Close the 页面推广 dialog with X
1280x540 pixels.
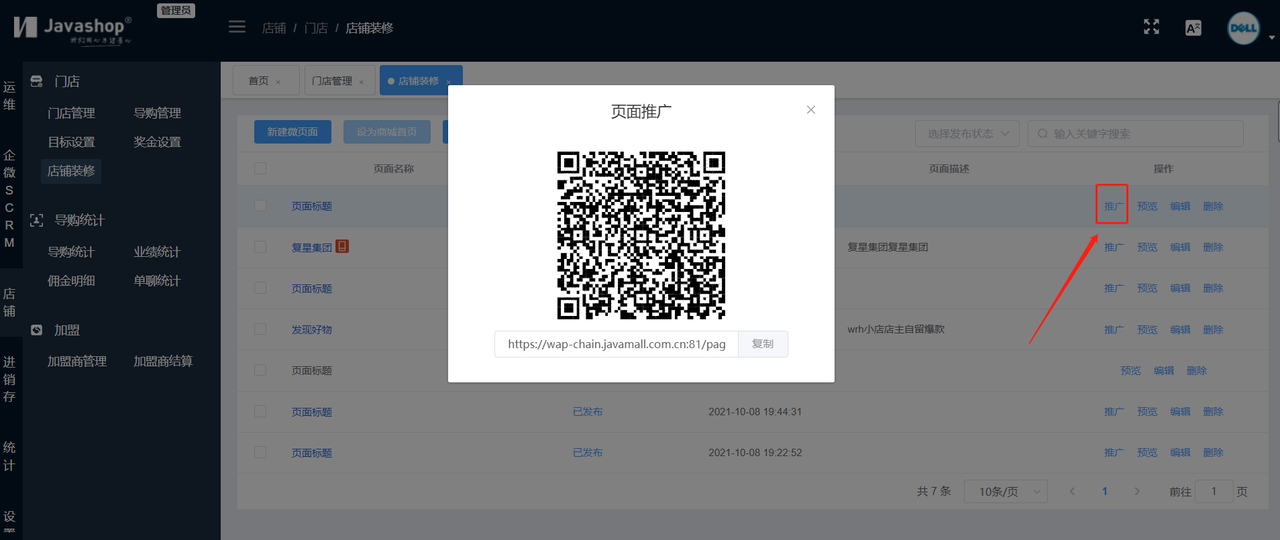[811, 110]
